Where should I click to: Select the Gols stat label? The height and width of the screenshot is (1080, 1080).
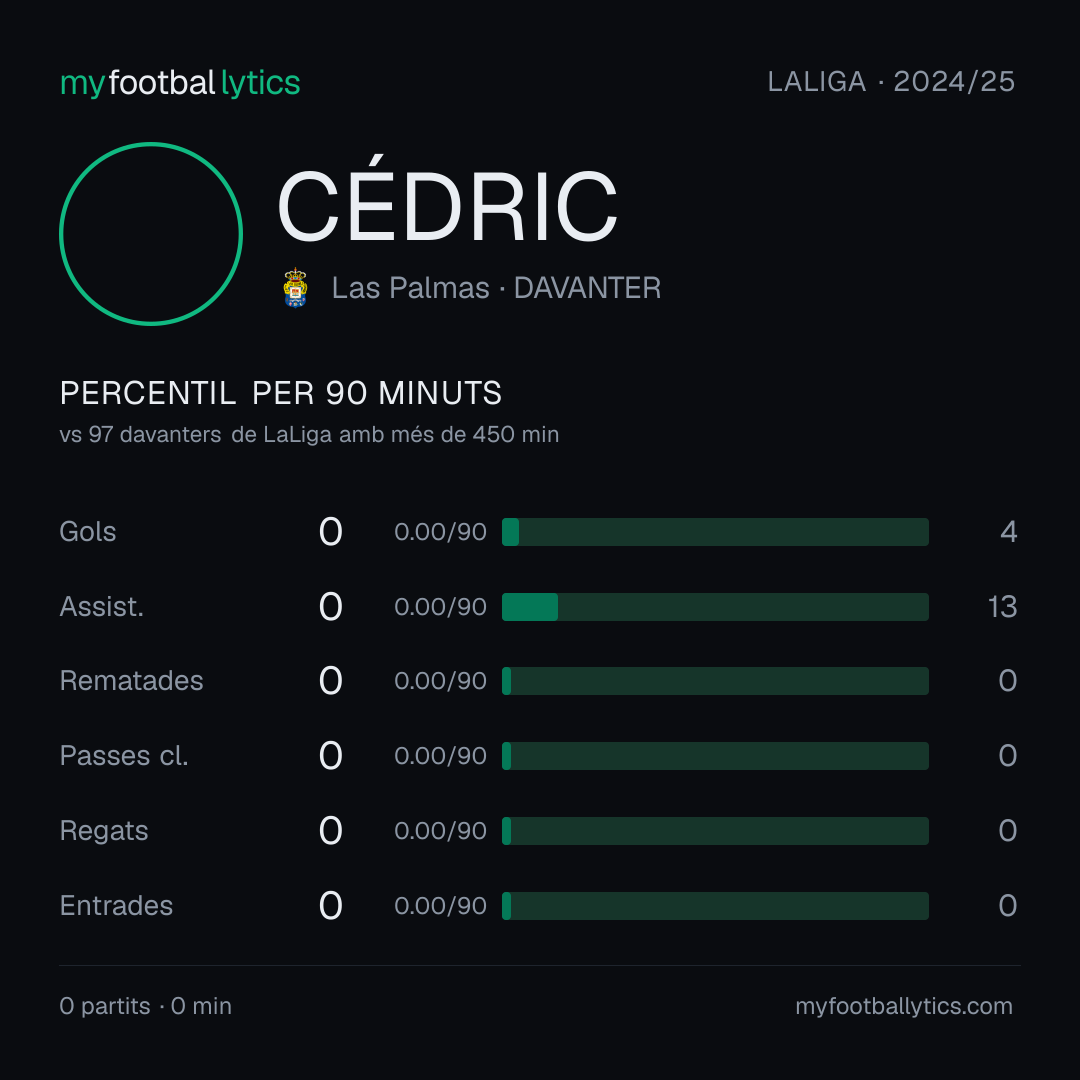pyautogui.click(x=87, y=532)
